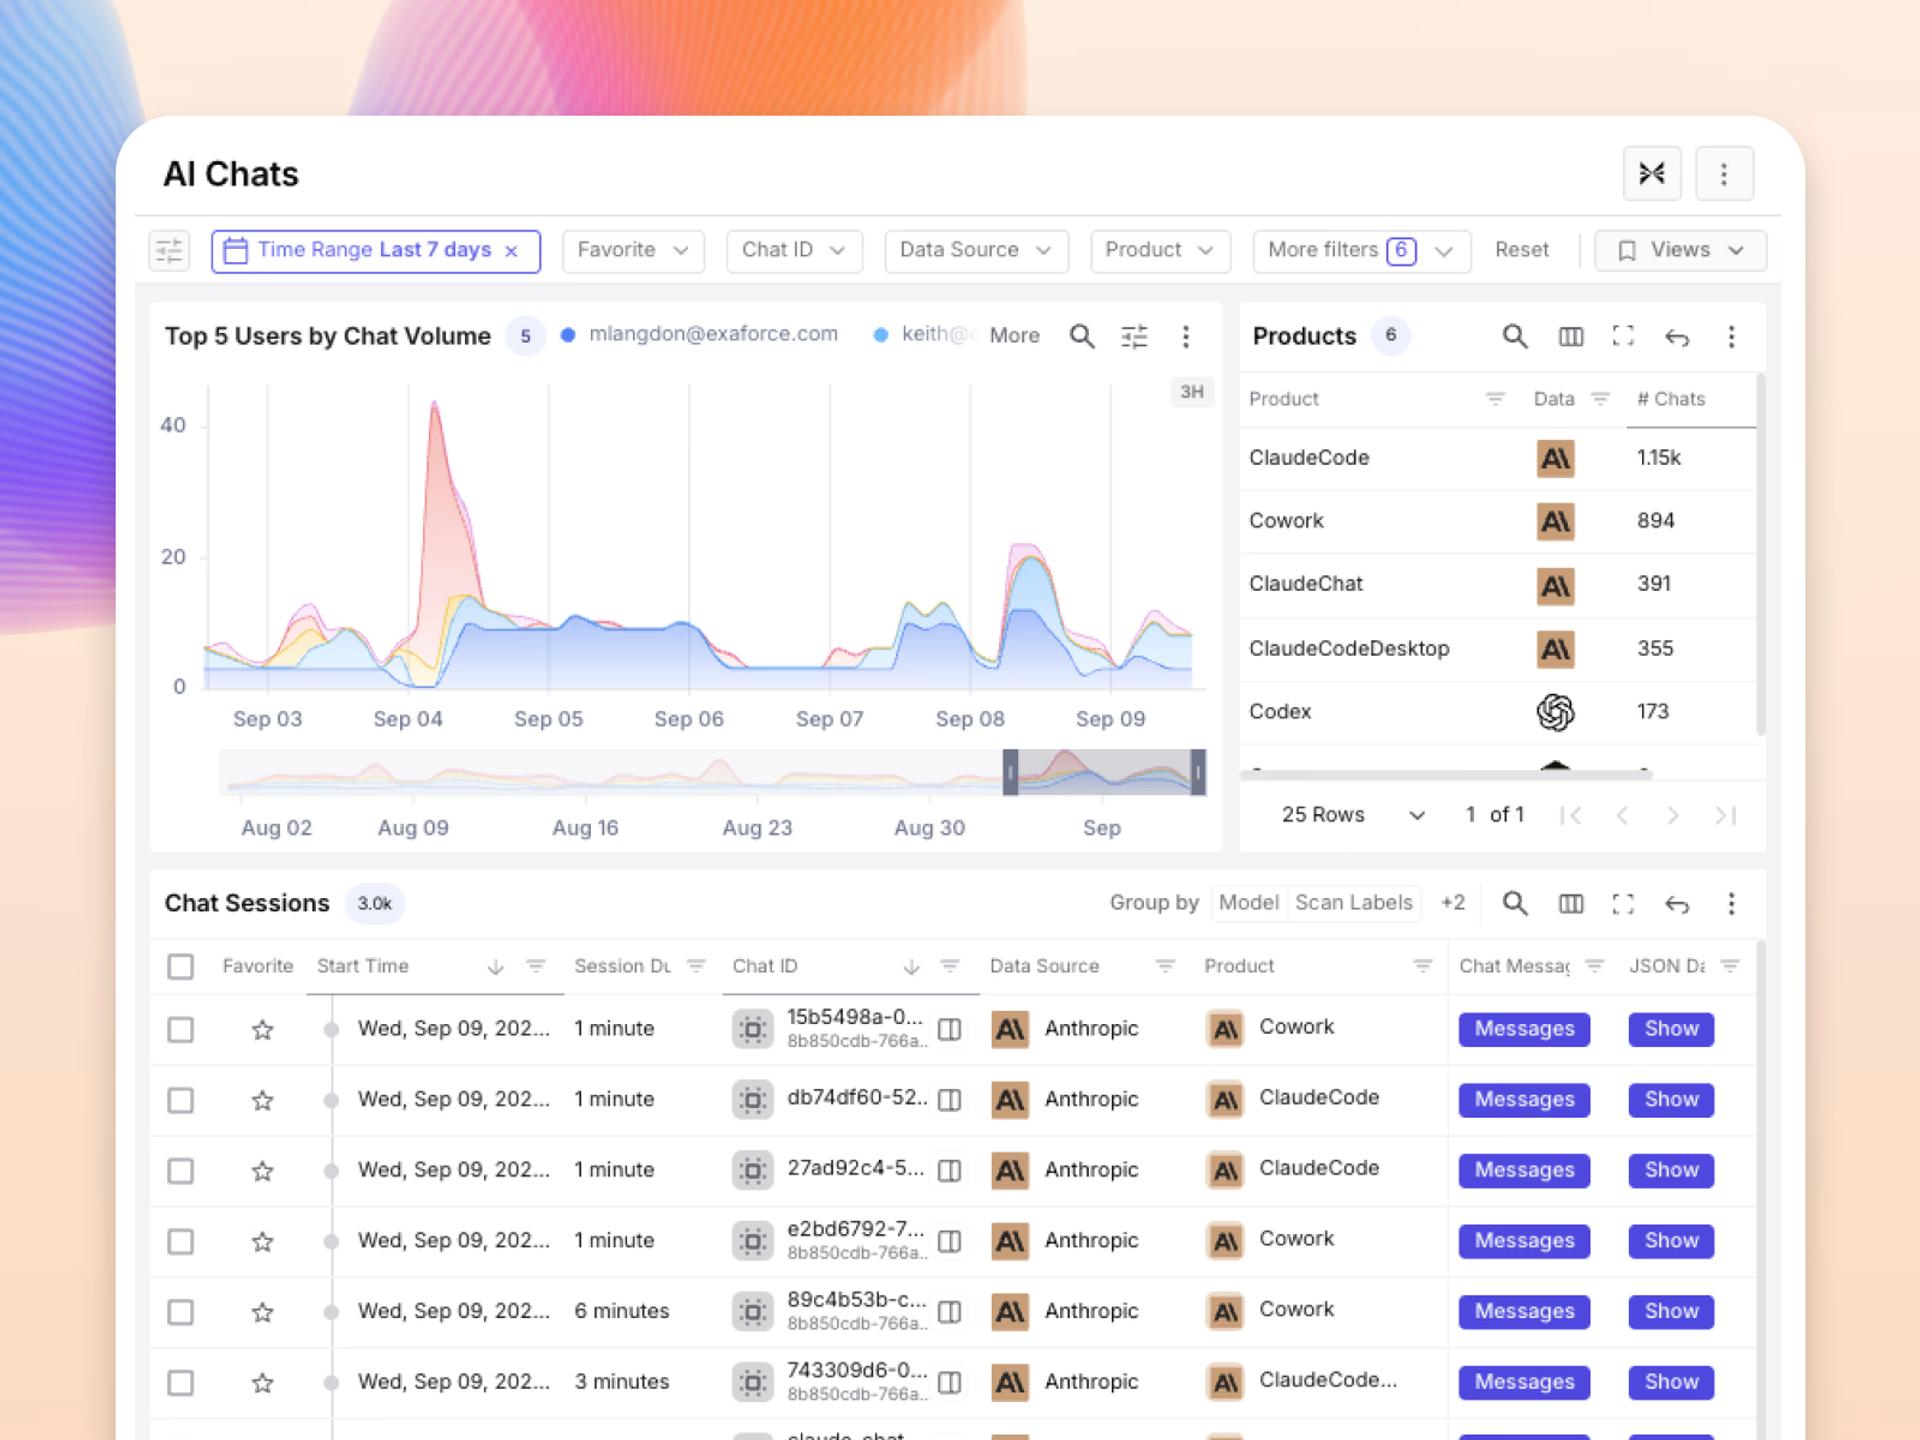This screenshot has width=1920, height=1440.
Task: Toggle the keith@ legend series dot
Action: (880, 335)
